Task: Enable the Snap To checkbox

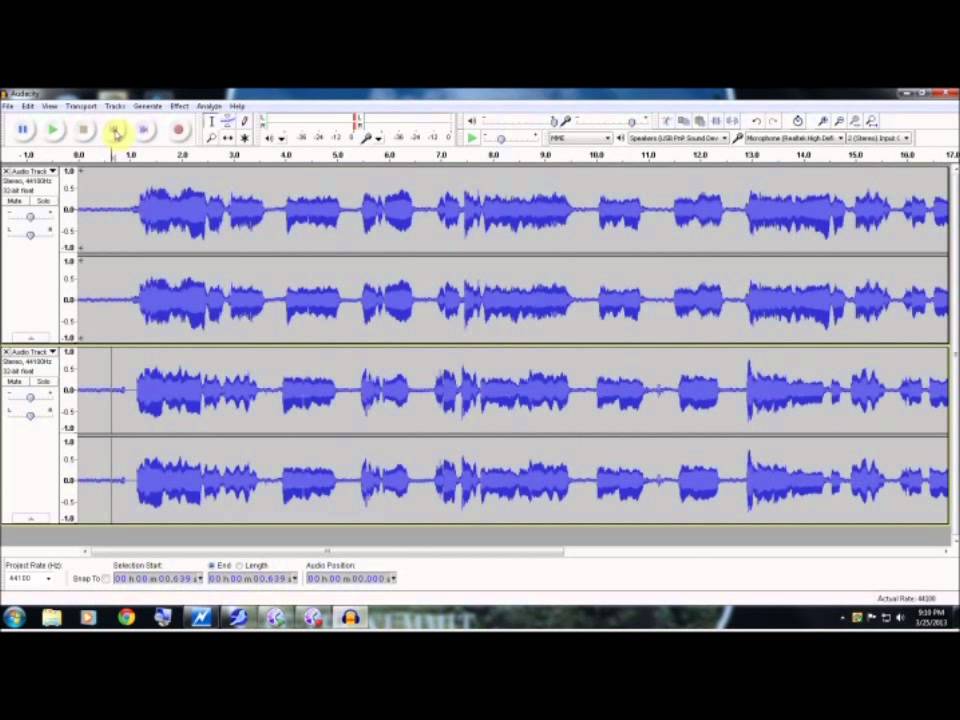Action: point(106,579)
